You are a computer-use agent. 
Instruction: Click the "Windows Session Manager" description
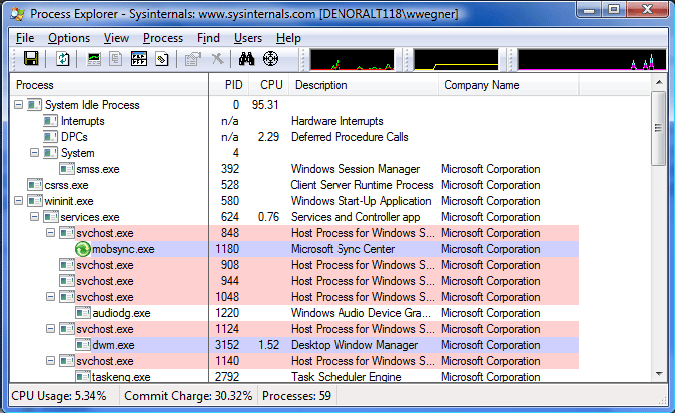coord(355,169)
